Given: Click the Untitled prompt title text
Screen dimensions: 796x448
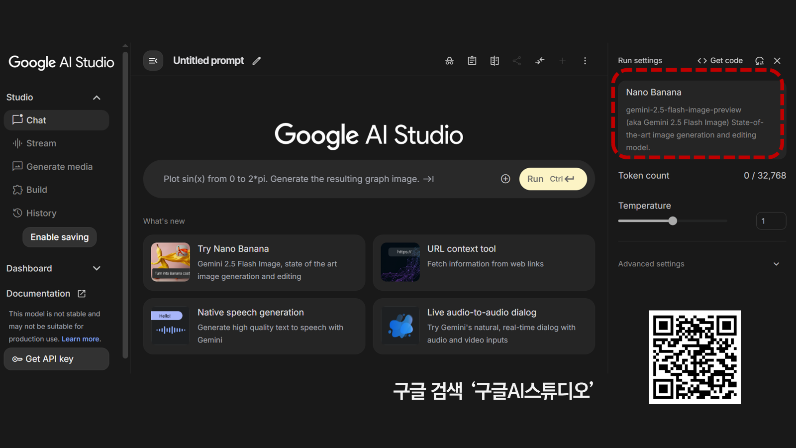Looking at the screenshot, I should 209,60.
